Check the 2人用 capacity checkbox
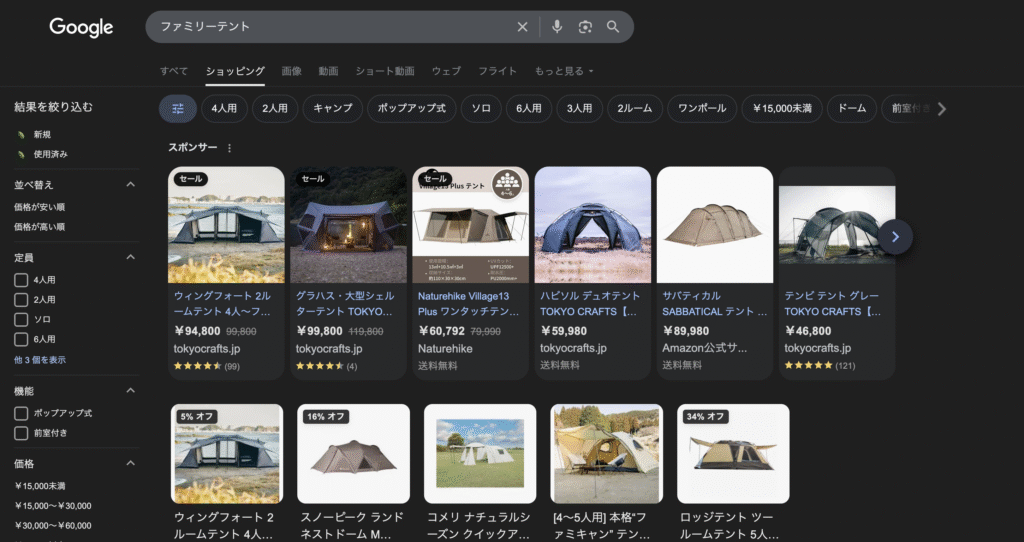The image size is (1024, 542). (x=21, y=300)
